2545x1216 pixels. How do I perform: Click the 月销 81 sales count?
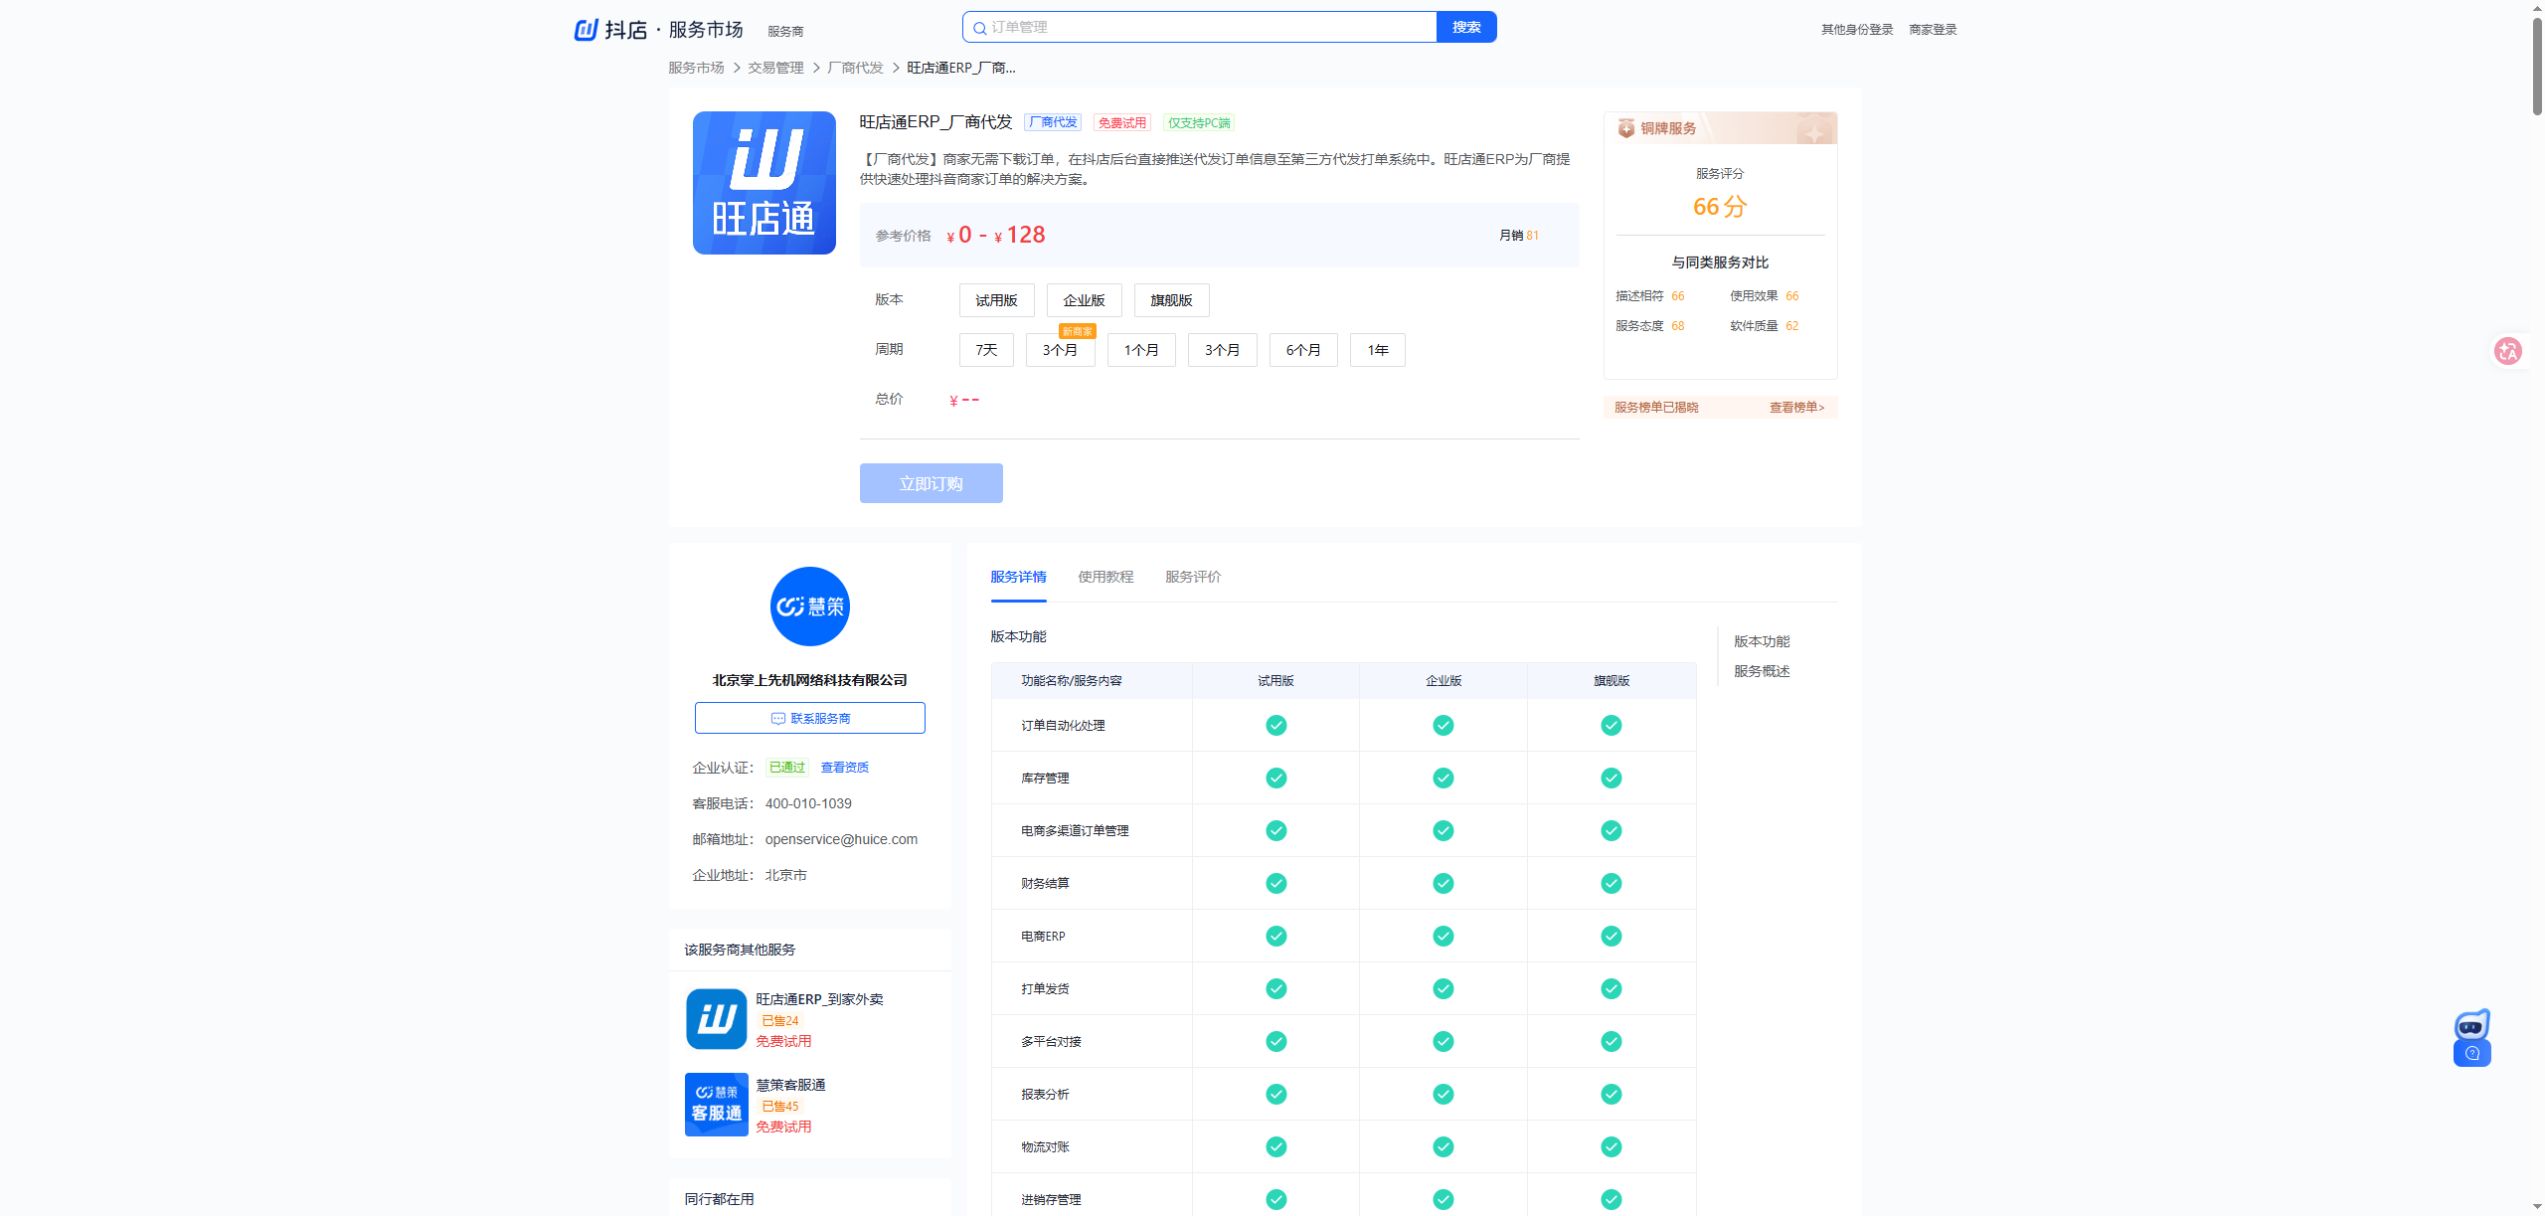click(1518, 236)
